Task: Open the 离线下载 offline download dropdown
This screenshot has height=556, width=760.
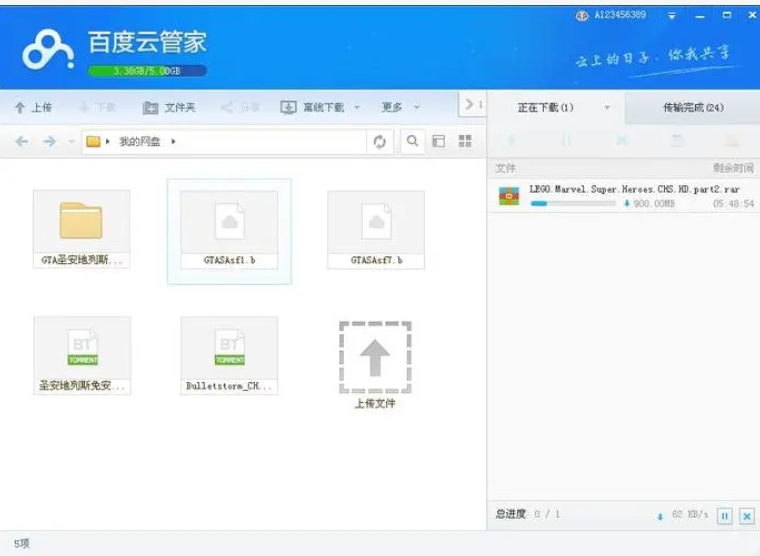Action: point(319,107)
